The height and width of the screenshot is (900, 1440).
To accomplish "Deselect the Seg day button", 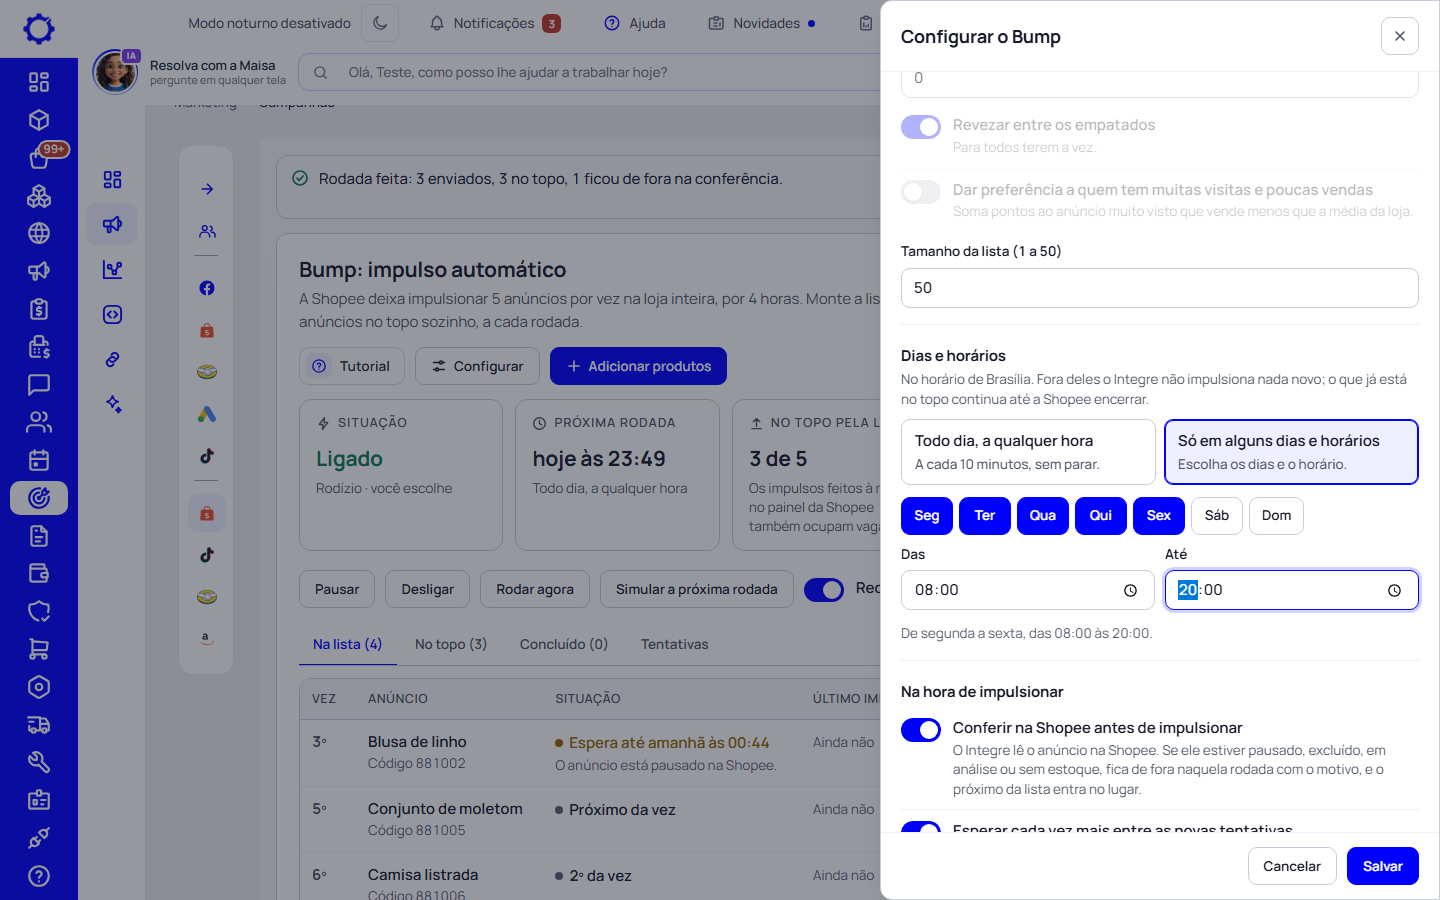I will 927,515.
